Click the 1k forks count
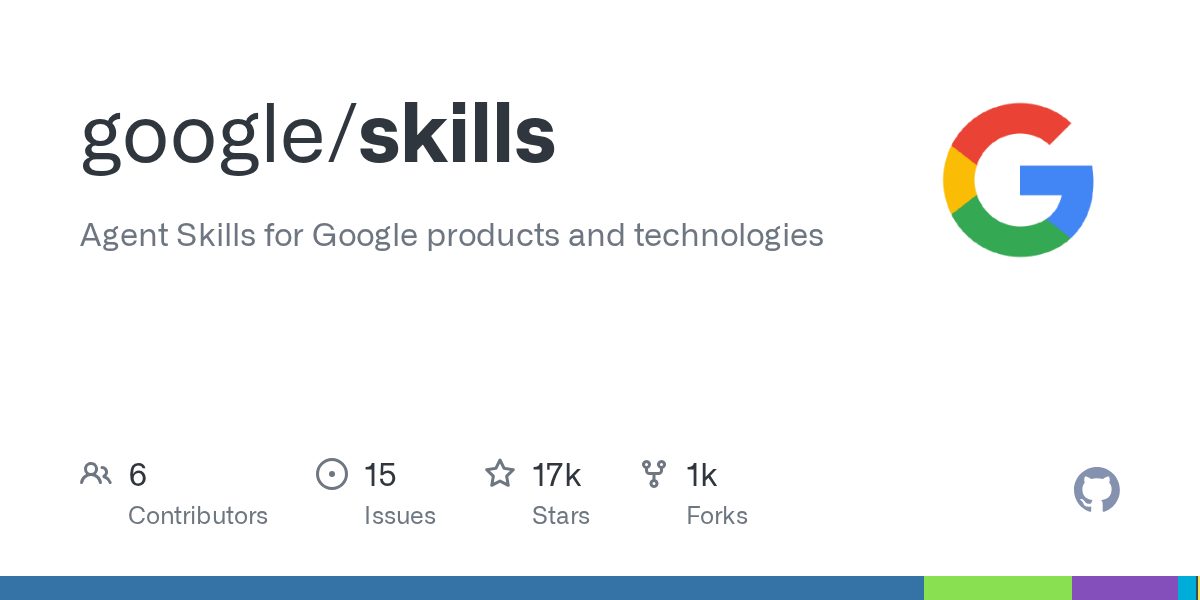The height and width of the screenshot is (600, 1200). point(701,475)
